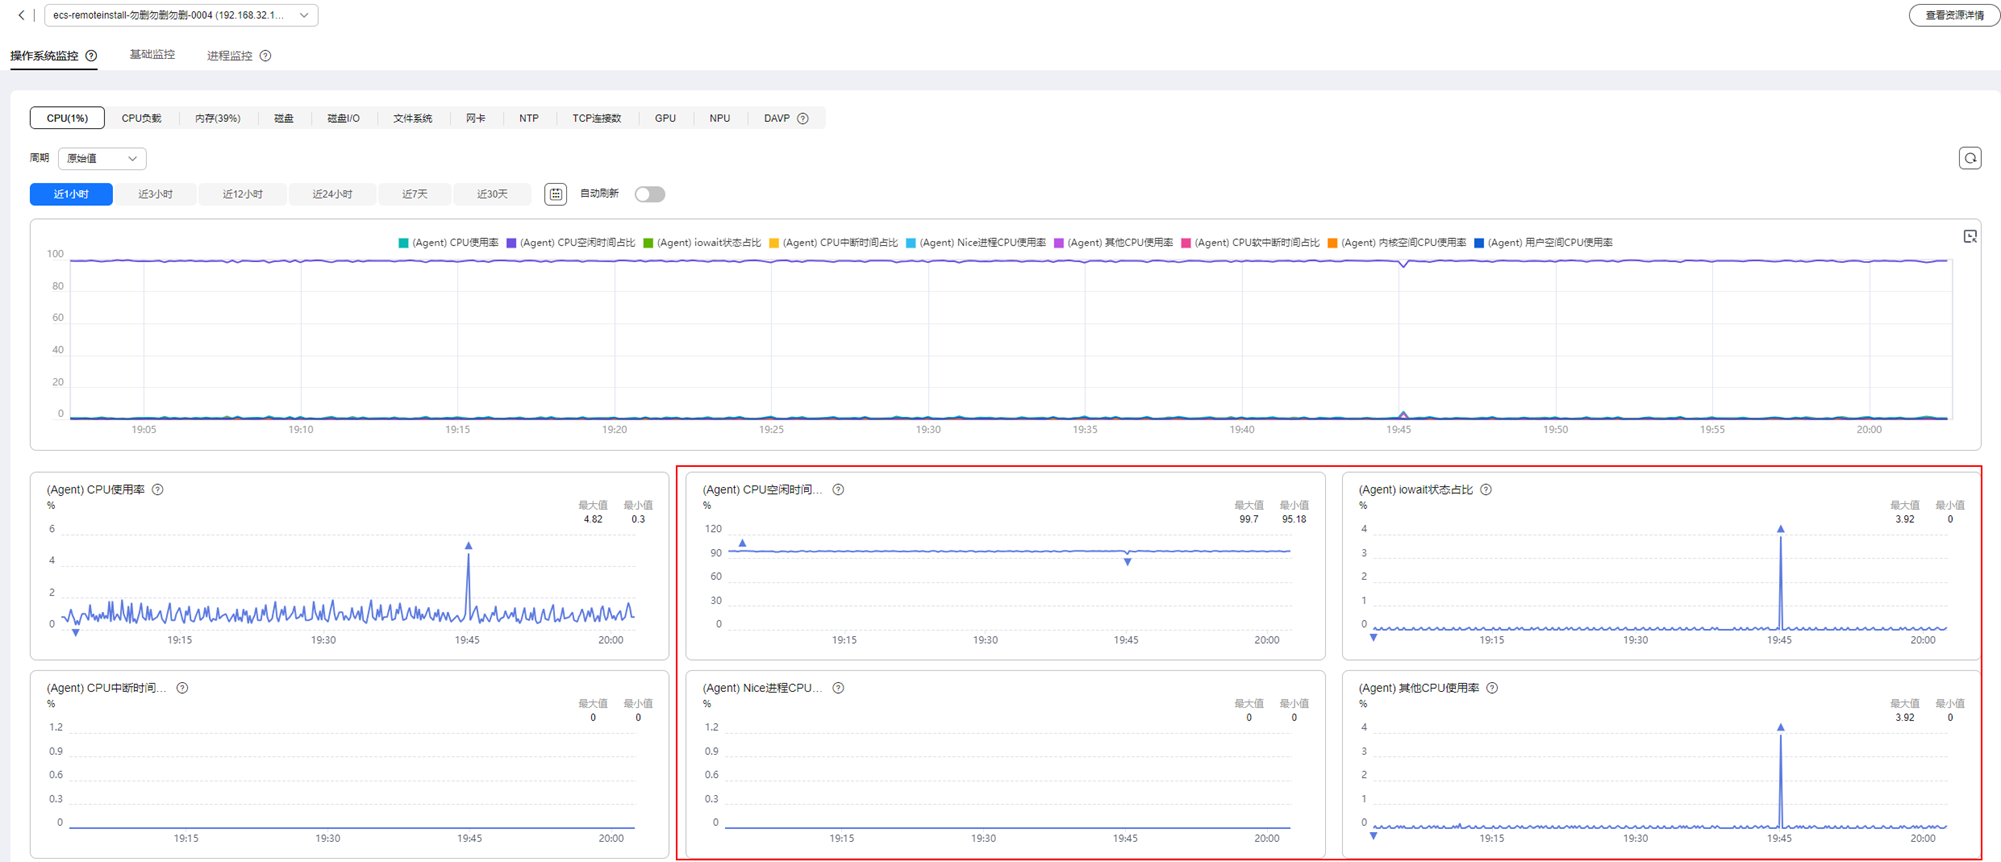Viewport: 2001px width, 862px height.
Task: Select the CPU负载 metric tab
Action: click(141, 118)
